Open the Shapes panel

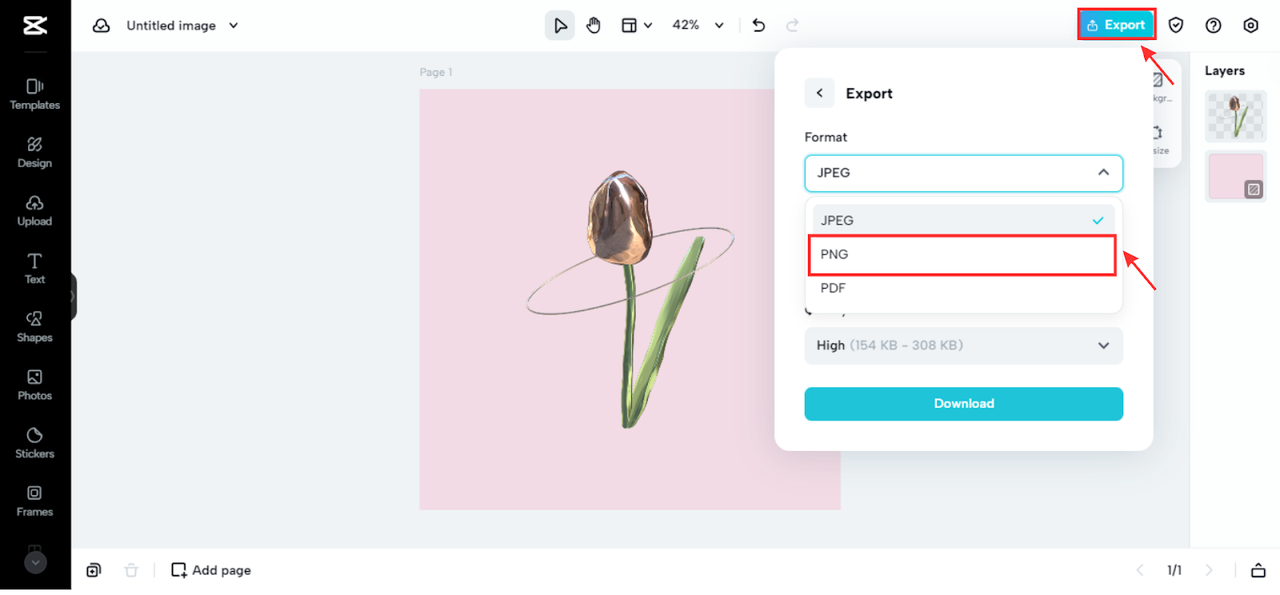[35, 326]
